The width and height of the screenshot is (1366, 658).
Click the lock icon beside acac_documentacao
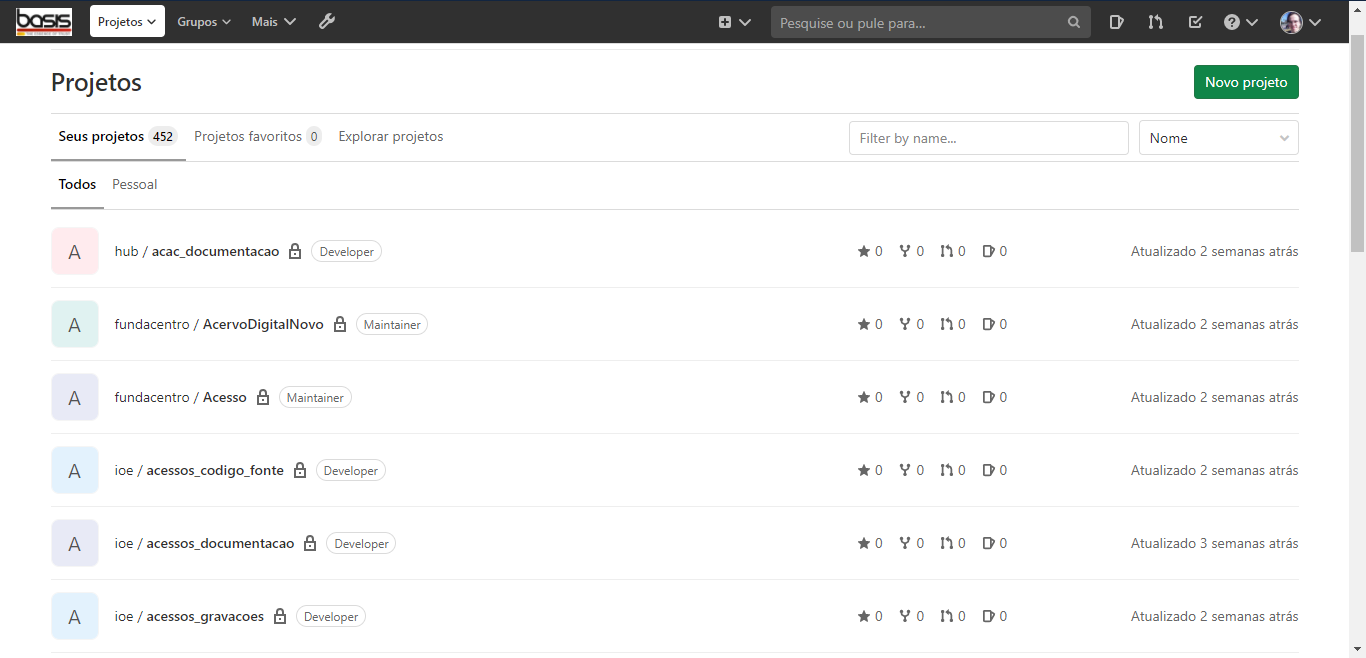(x=295, y=251)
